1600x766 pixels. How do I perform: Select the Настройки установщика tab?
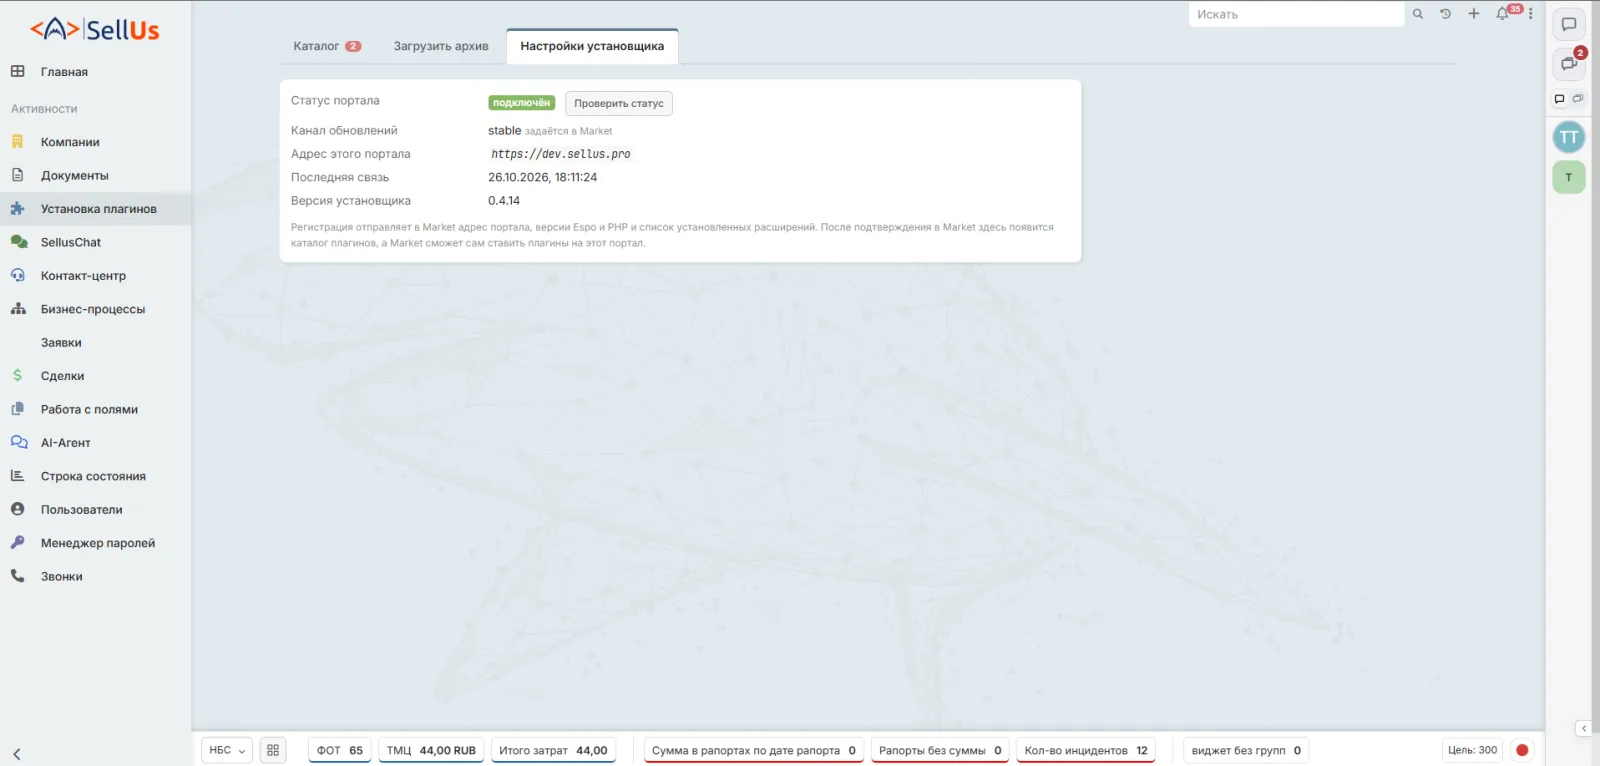click(x=592, y=46)
